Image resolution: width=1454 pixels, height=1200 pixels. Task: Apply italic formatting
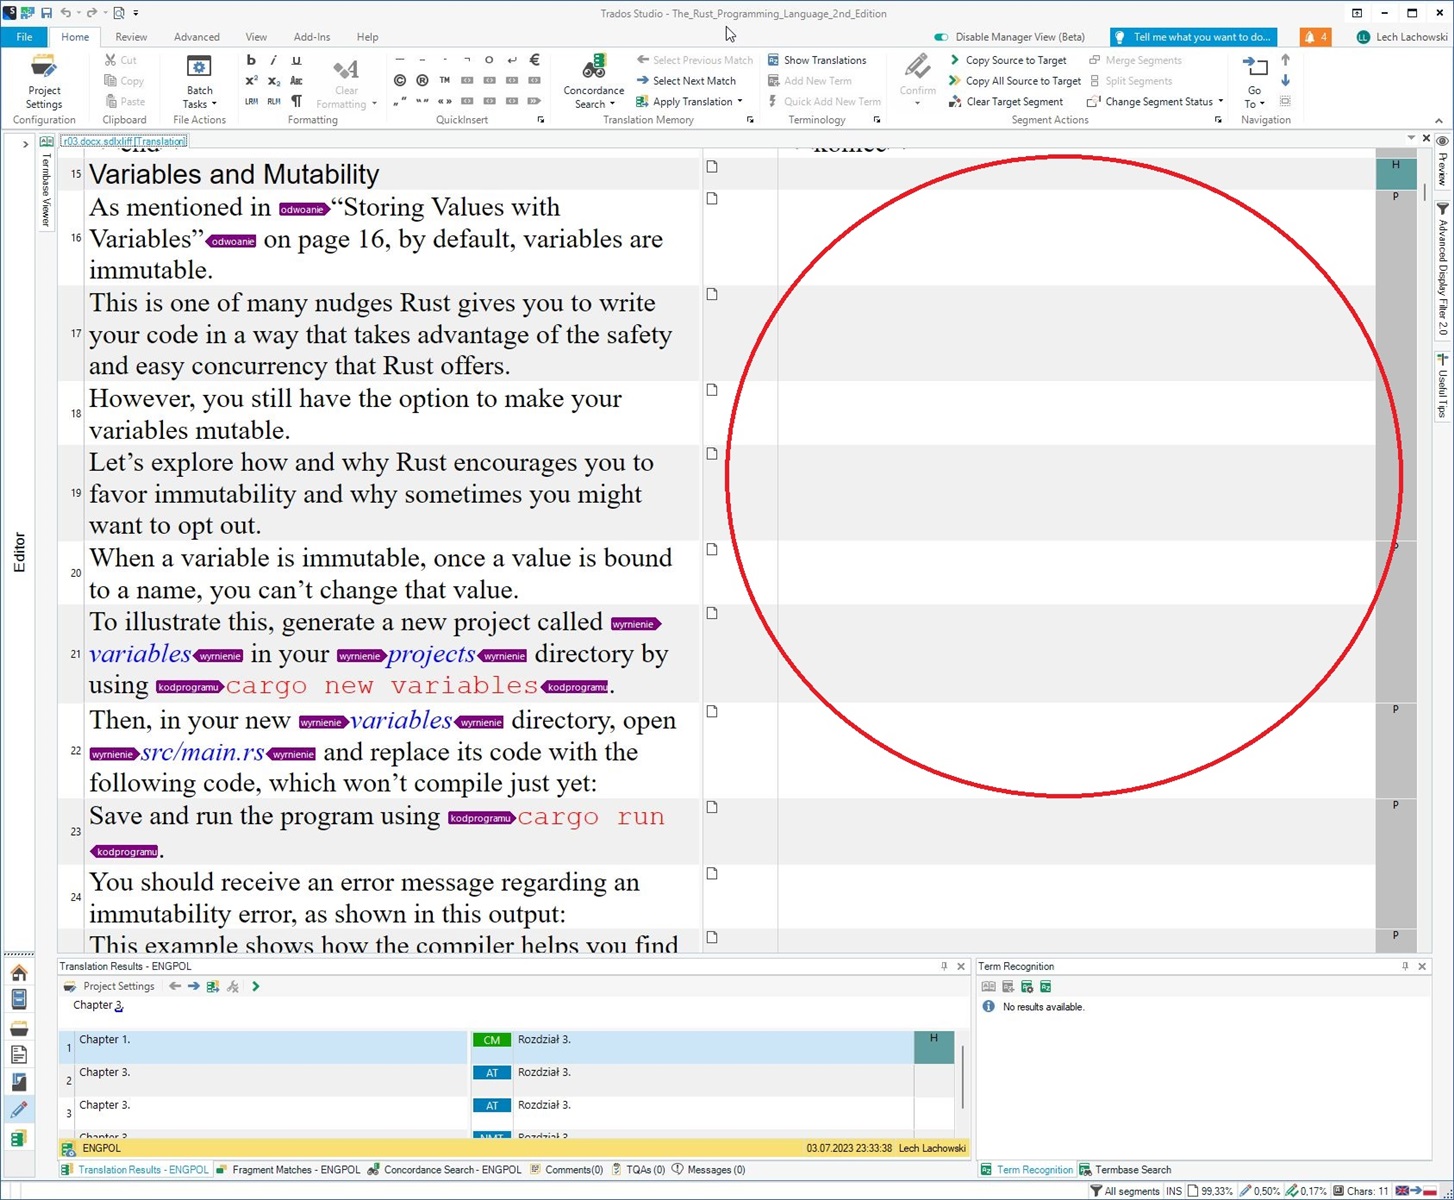coord(273,60)
